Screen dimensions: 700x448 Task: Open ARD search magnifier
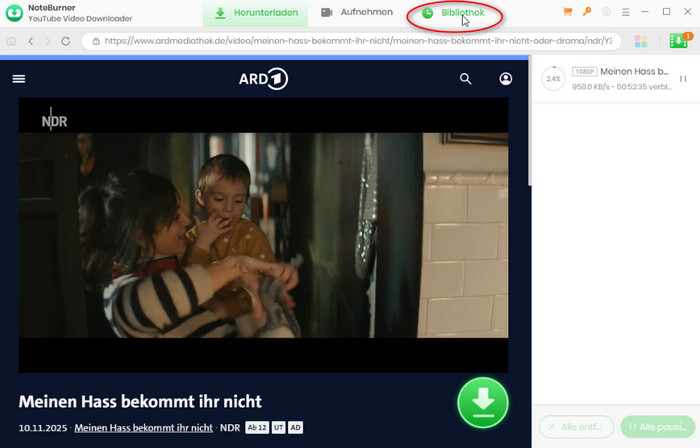(x=466, y=79)
